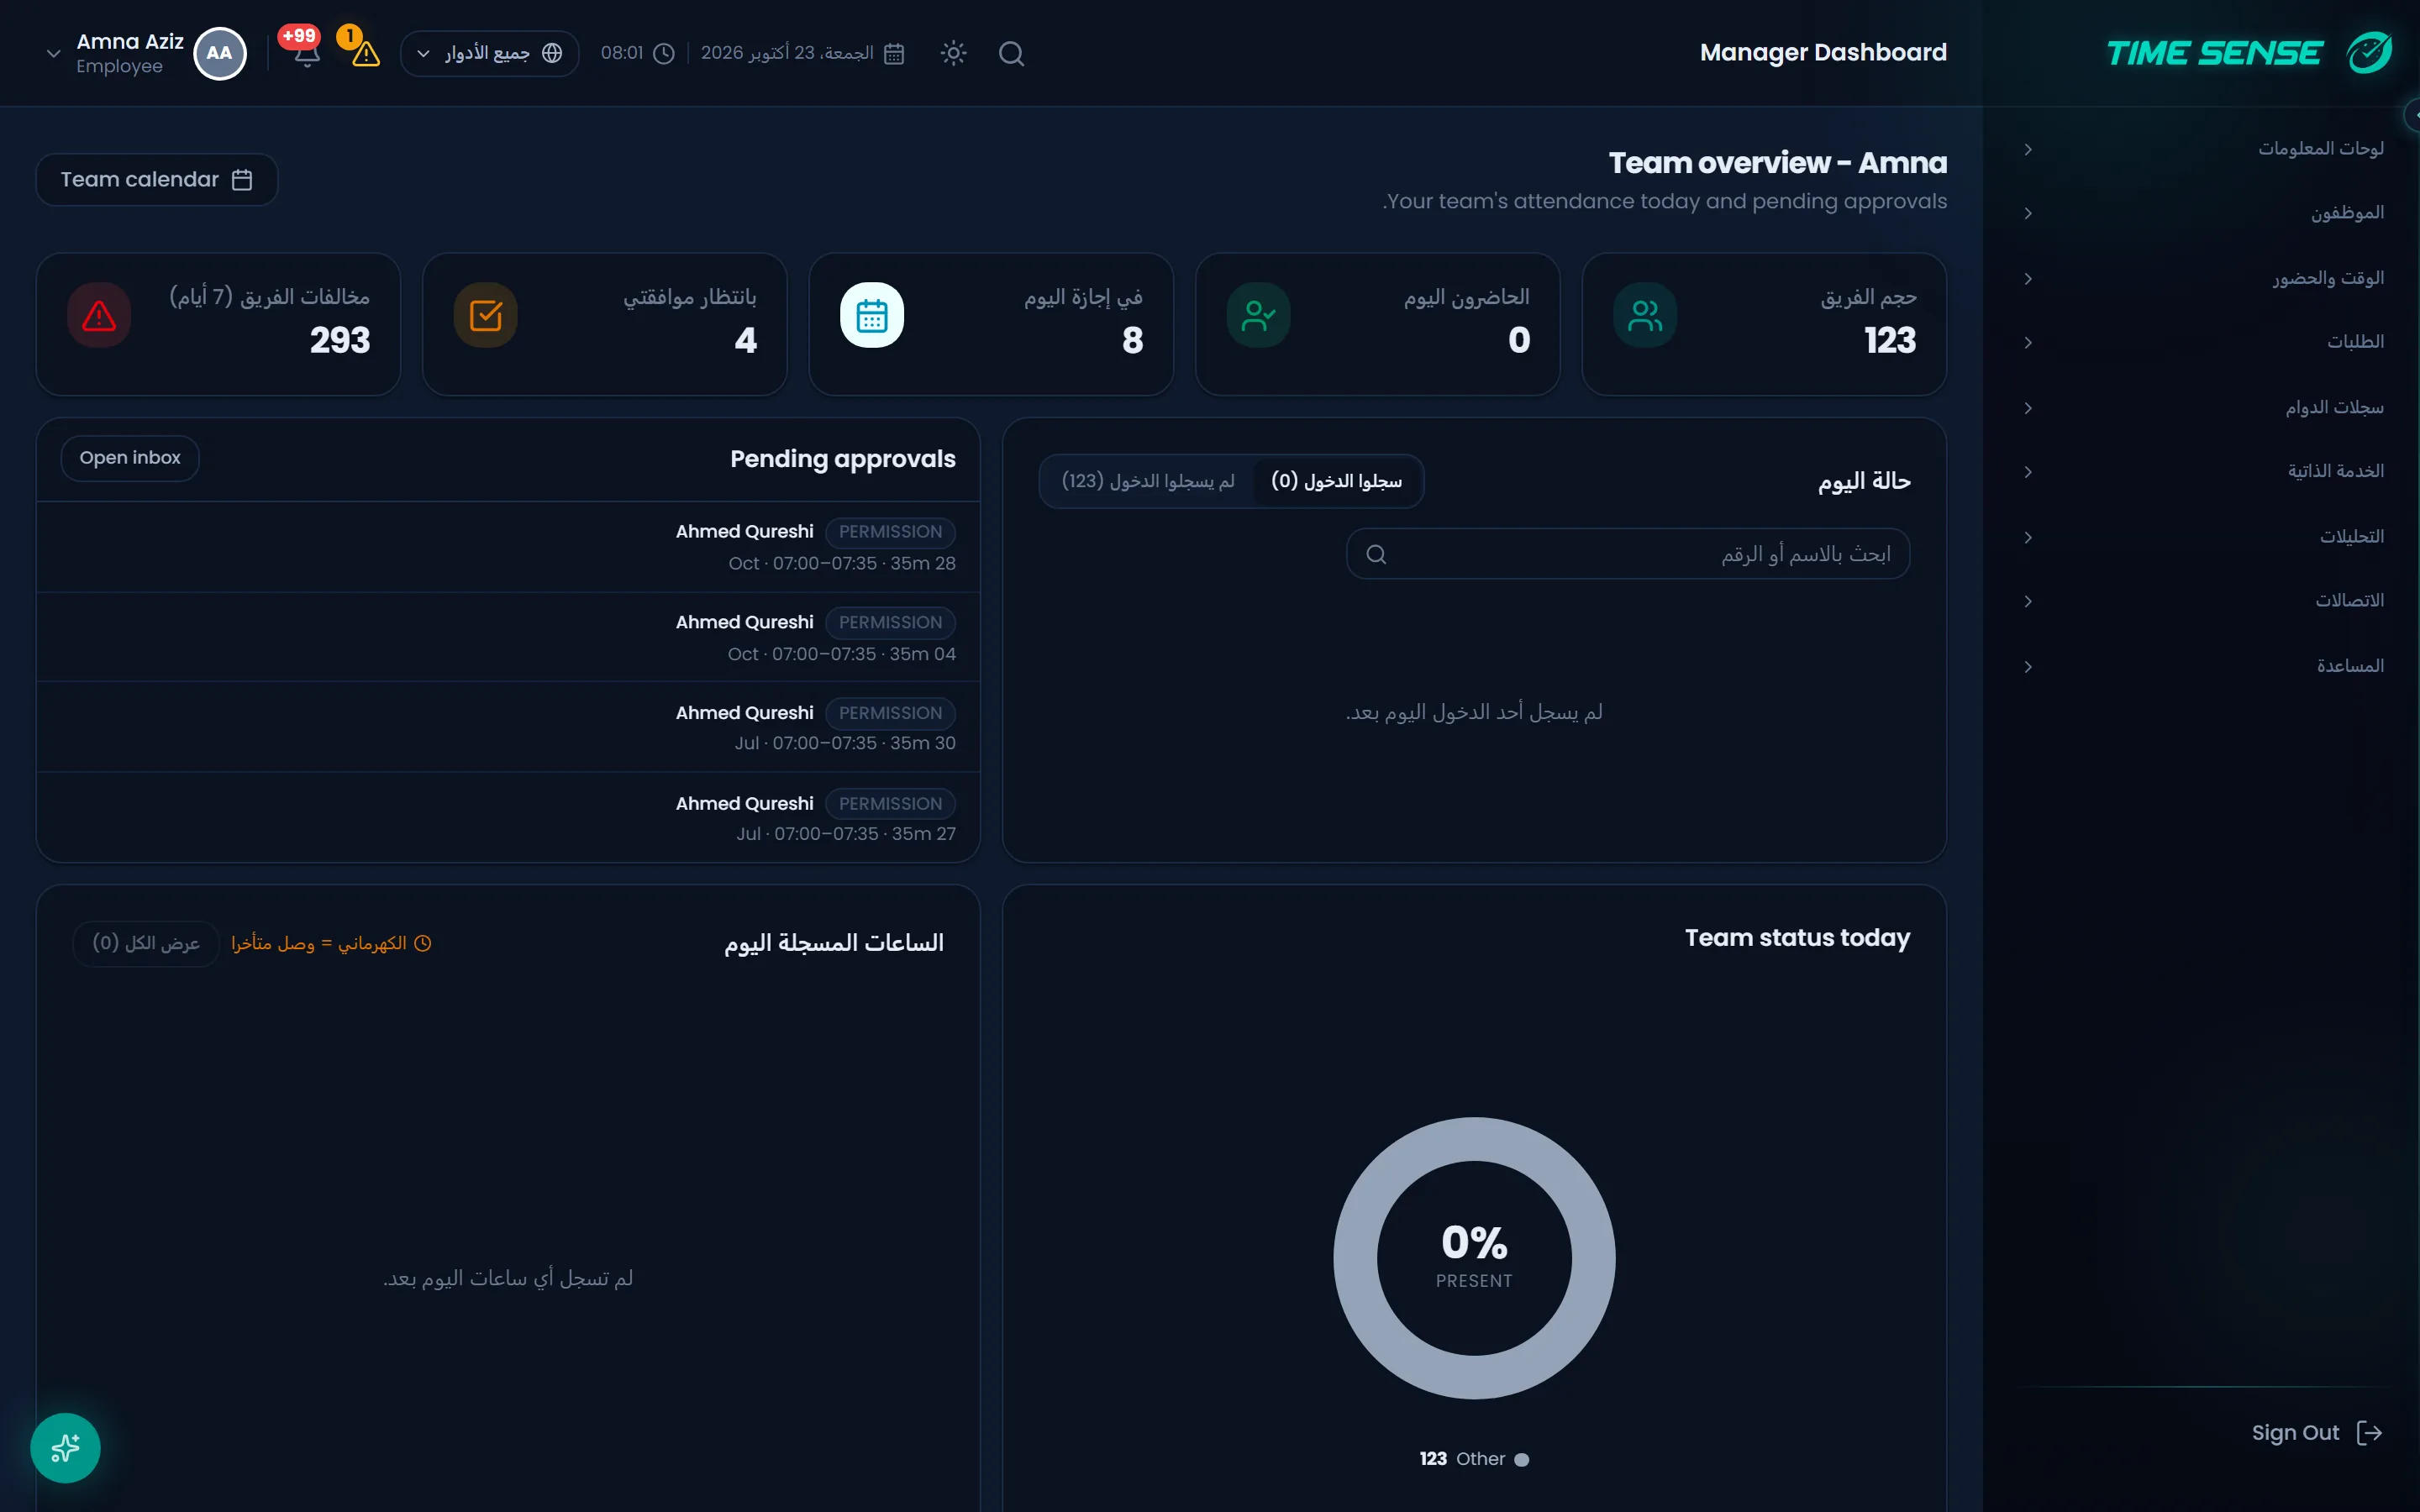Open the floating AI sparkle assistant button
This screenshot has height=1512, width=2420.
point(65,1447)
